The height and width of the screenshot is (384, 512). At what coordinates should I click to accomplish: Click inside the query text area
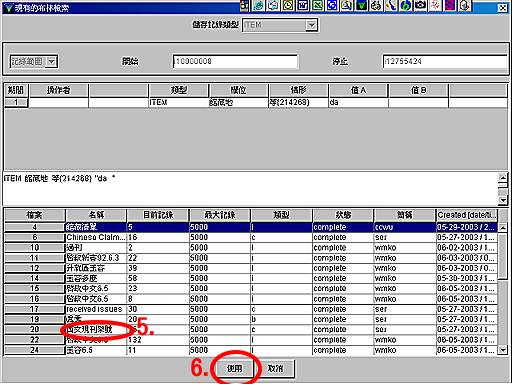250,188
